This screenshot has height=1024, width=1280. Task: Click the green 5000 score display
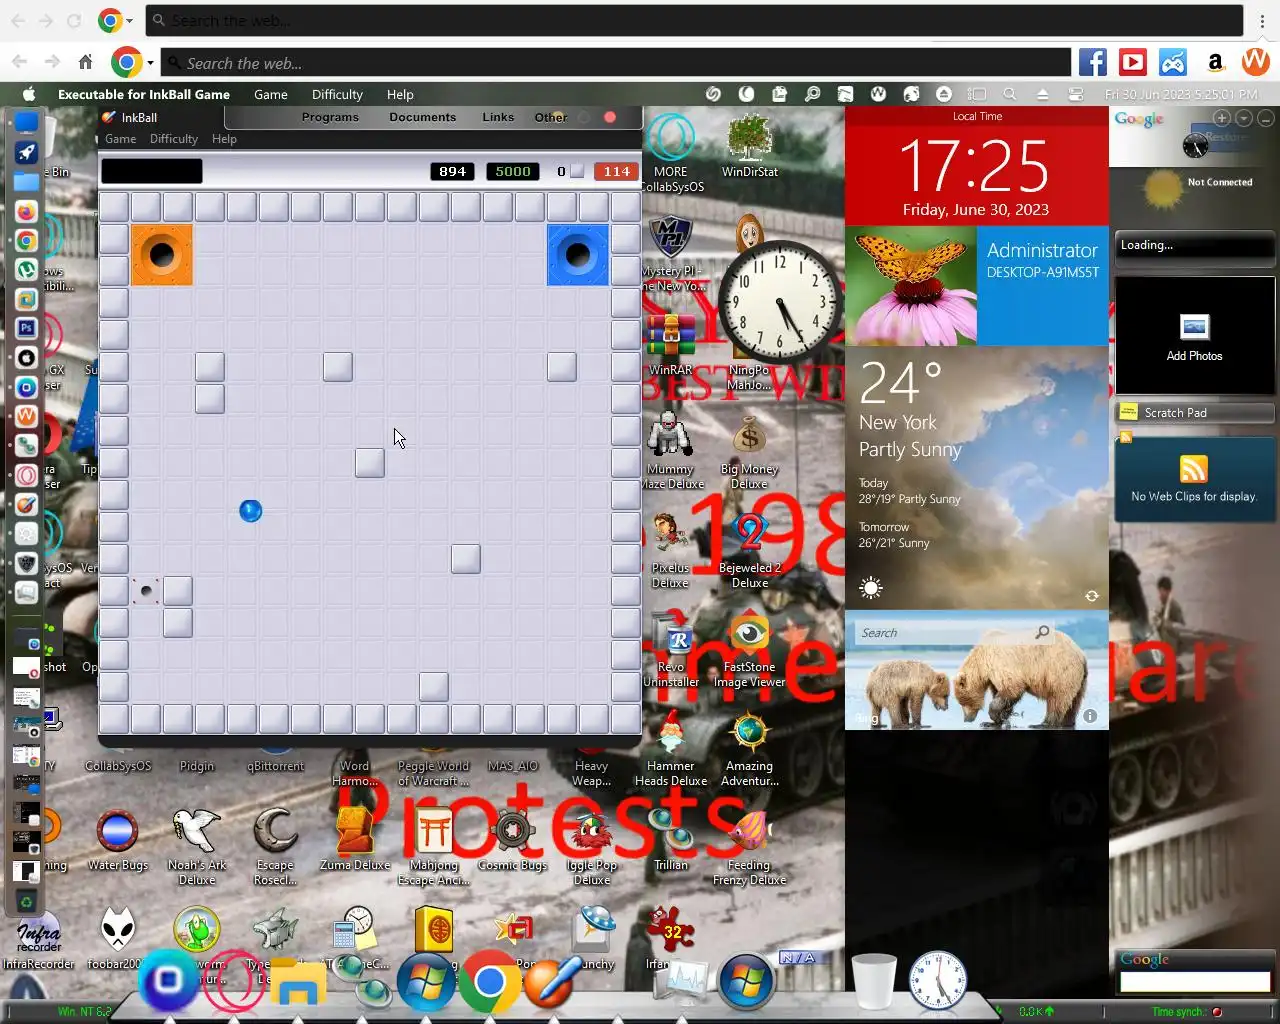tap(513, 171)
